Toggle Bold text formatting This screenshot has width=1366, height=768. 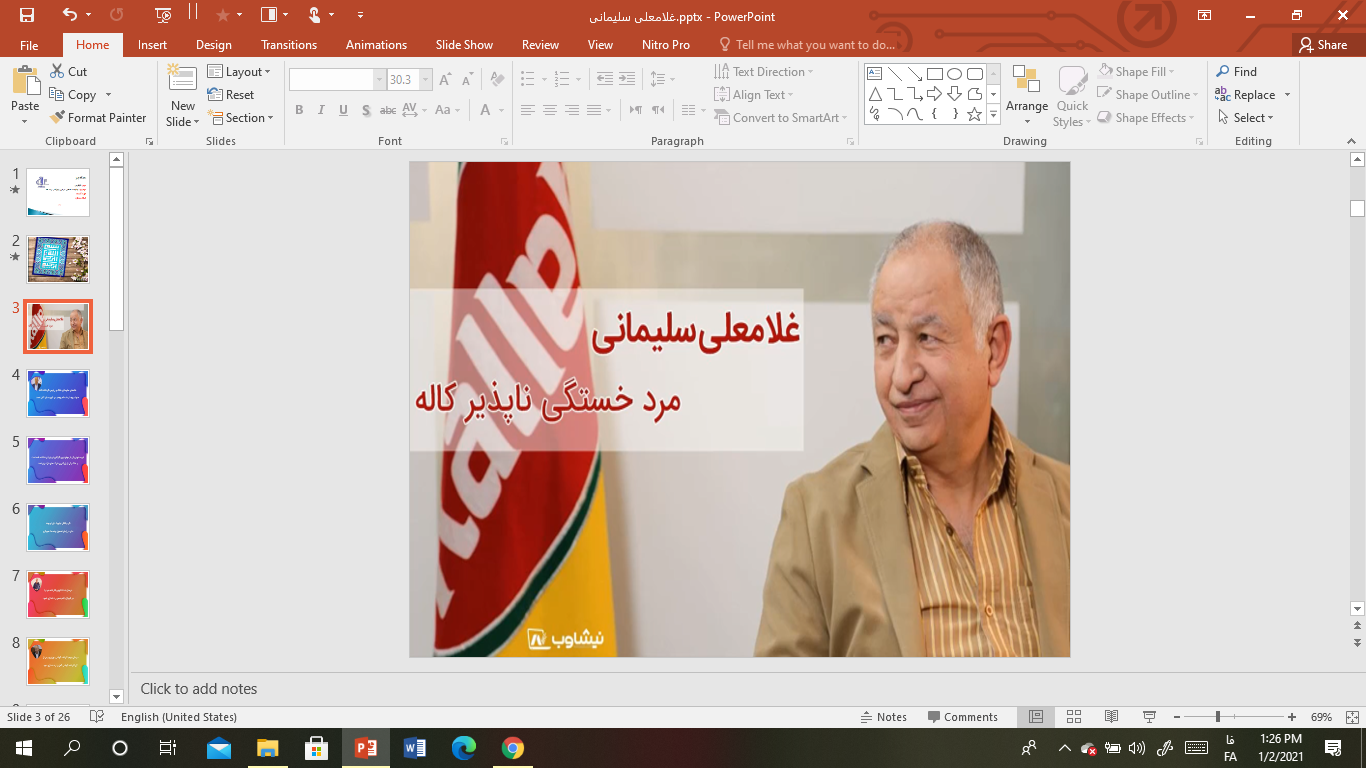click(x=299, y=110)
